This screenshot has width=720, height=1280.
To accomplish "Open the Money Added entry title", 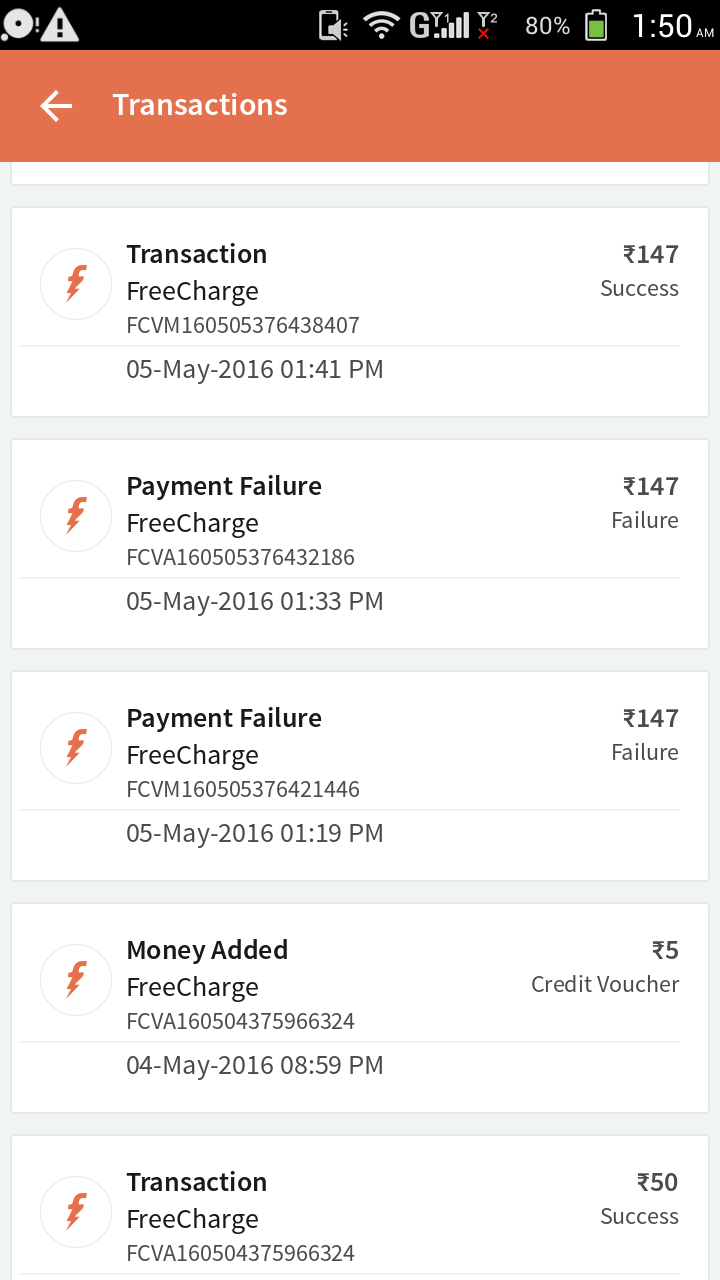I will pyautogui.click(x=207, y=950).
